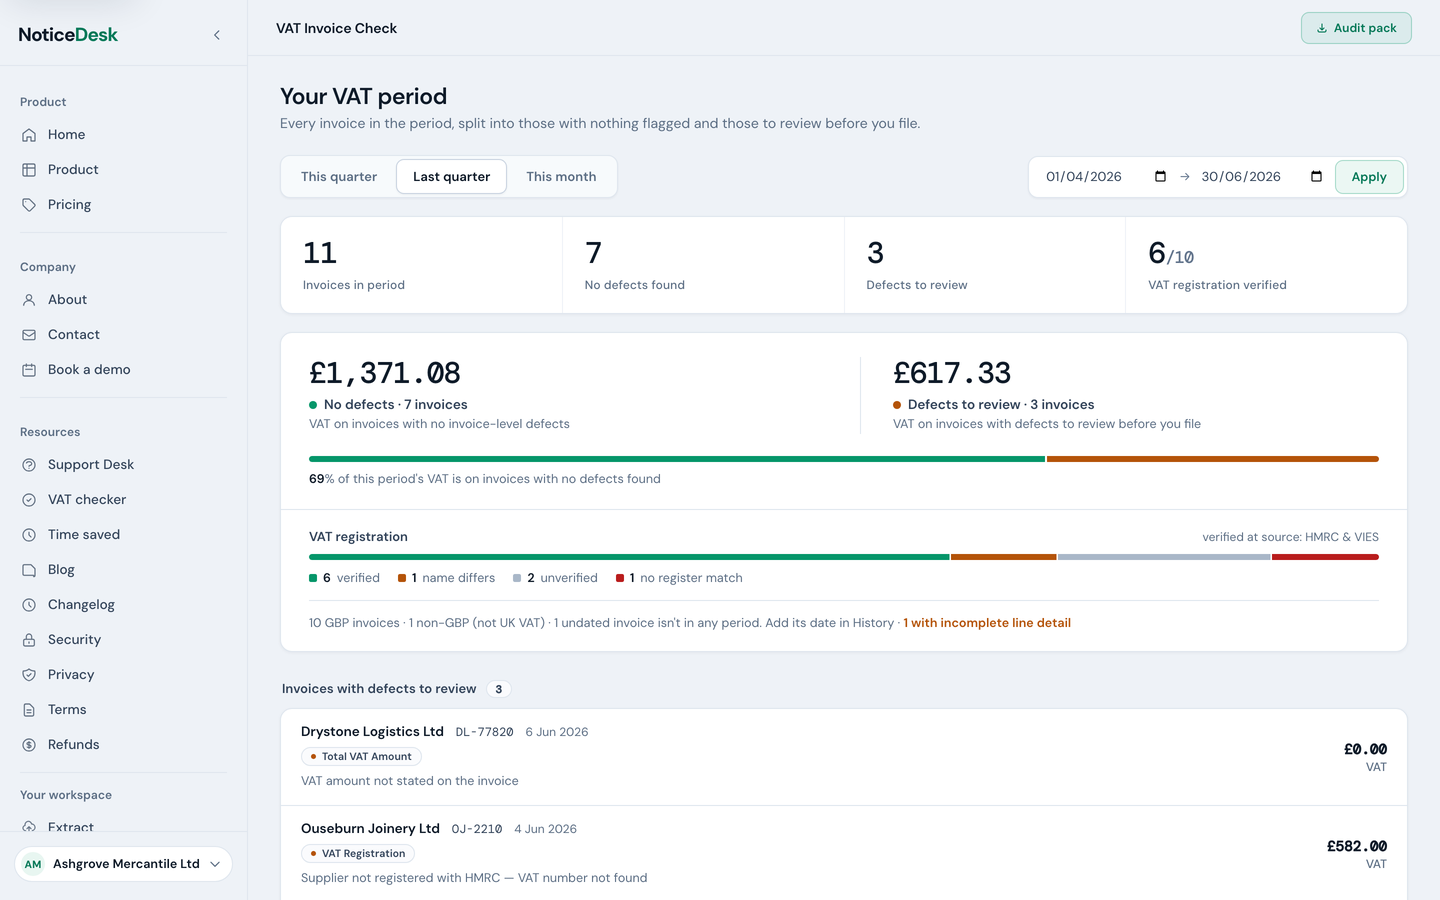This screenshot has height=900, width=1440.
Task: Click the '11 Invoices in period' stat card
Action: [x=422, y=265]
